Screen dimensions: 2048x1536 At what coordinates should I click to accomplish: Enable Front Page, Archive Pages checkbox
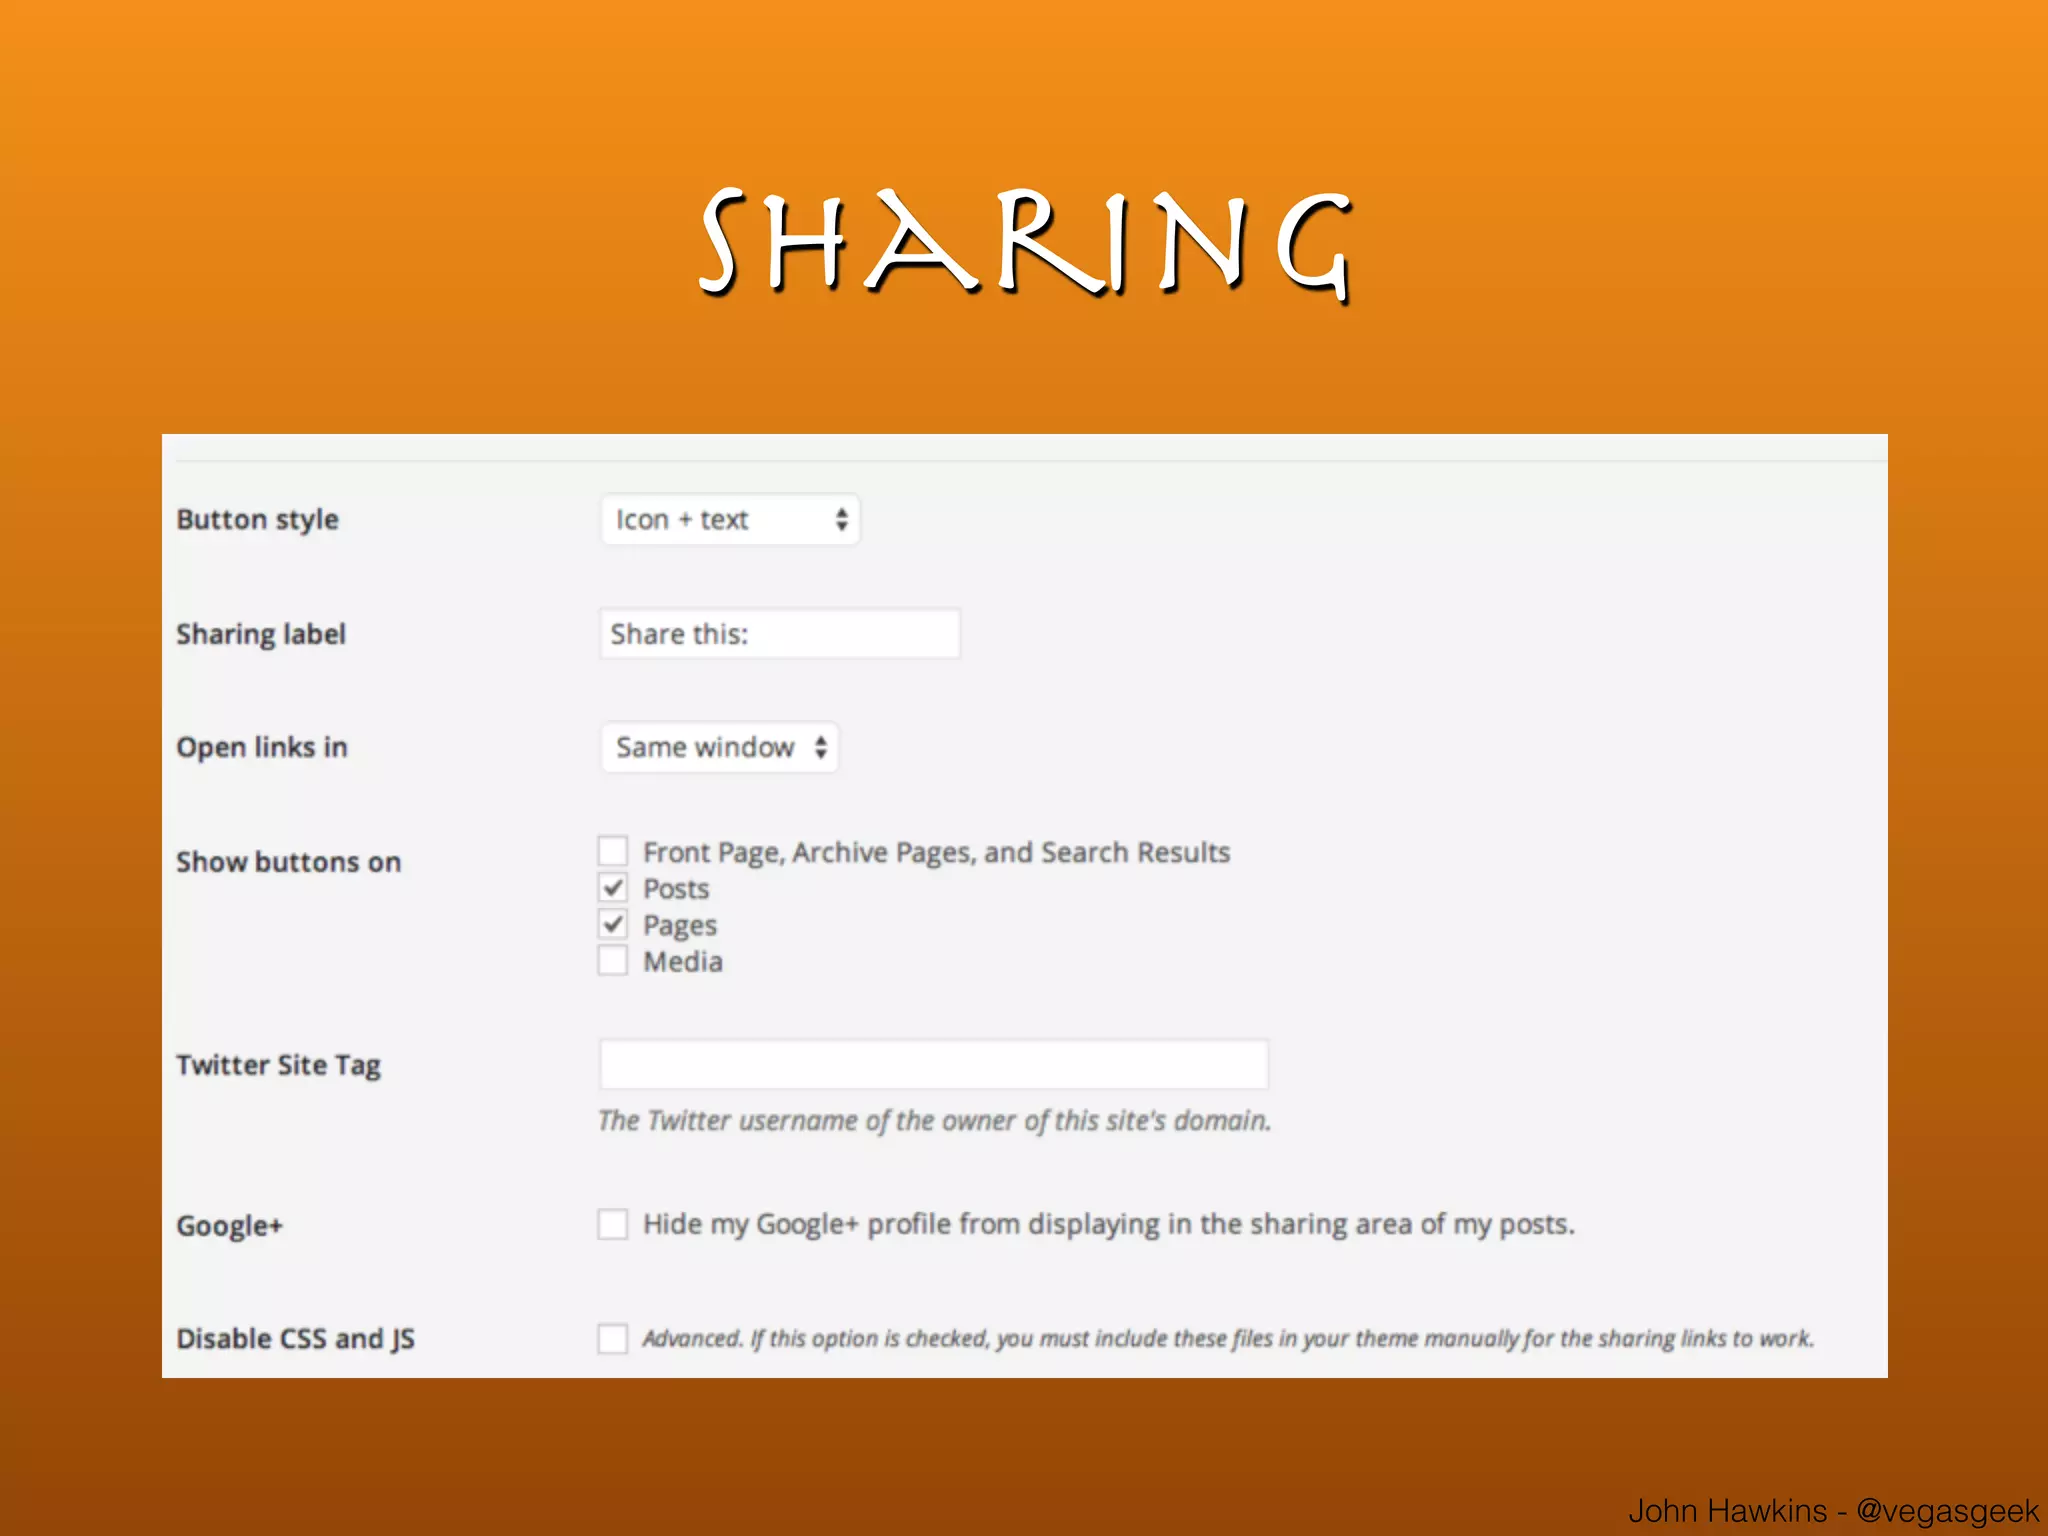coord(613,851)
